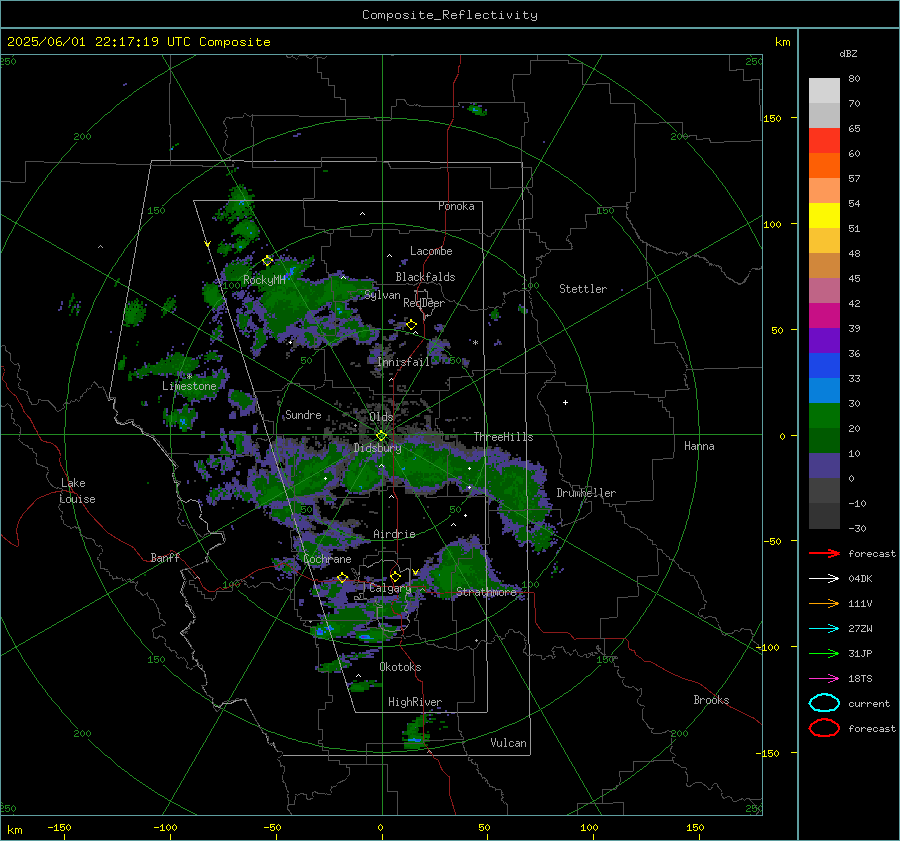Click the Airdrie city label

tap(394, 534)
